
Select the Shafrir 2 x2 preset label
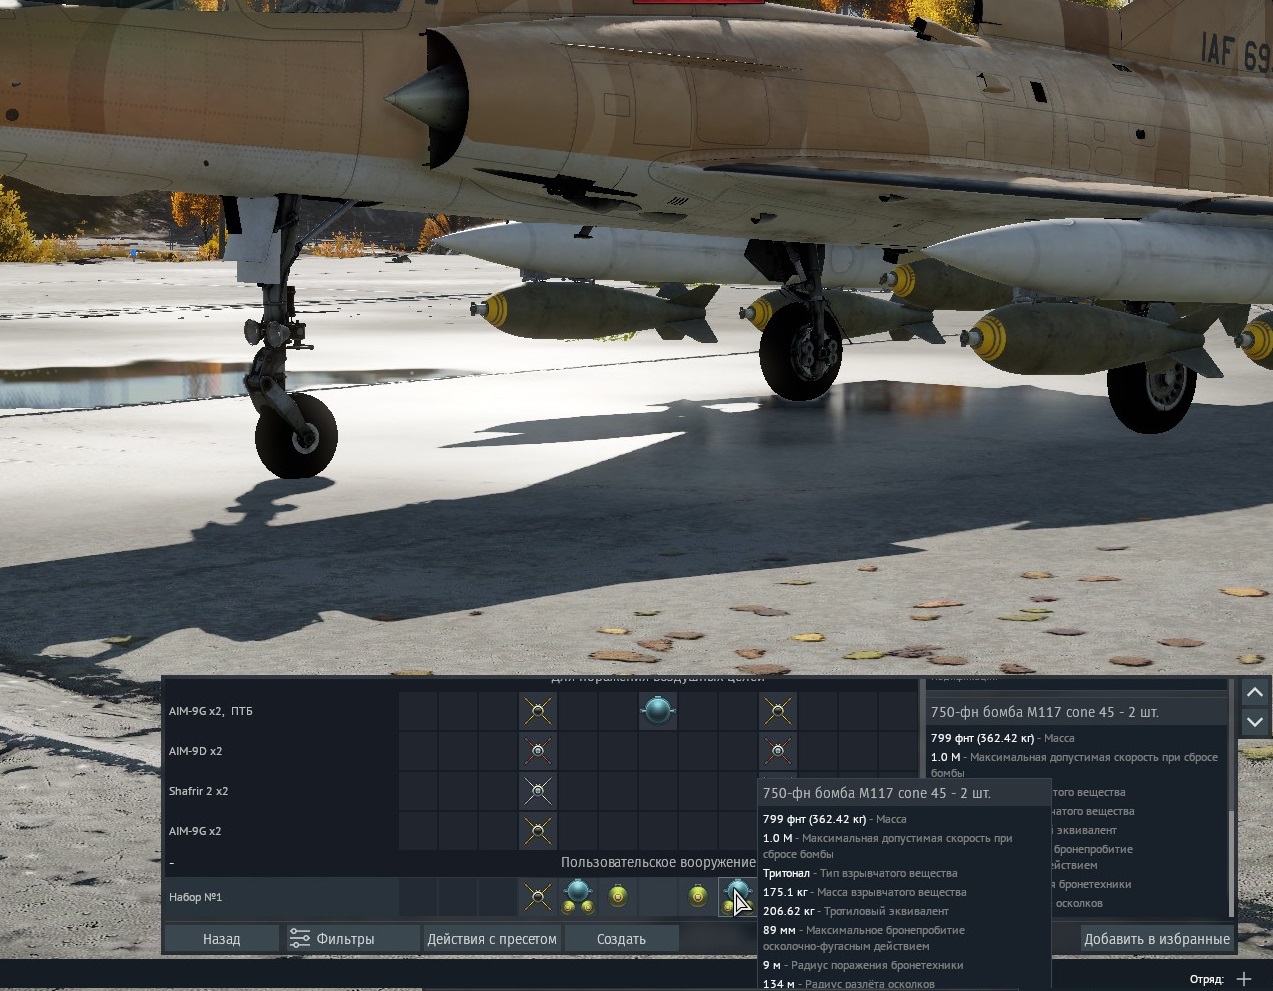tap(198, 791)
